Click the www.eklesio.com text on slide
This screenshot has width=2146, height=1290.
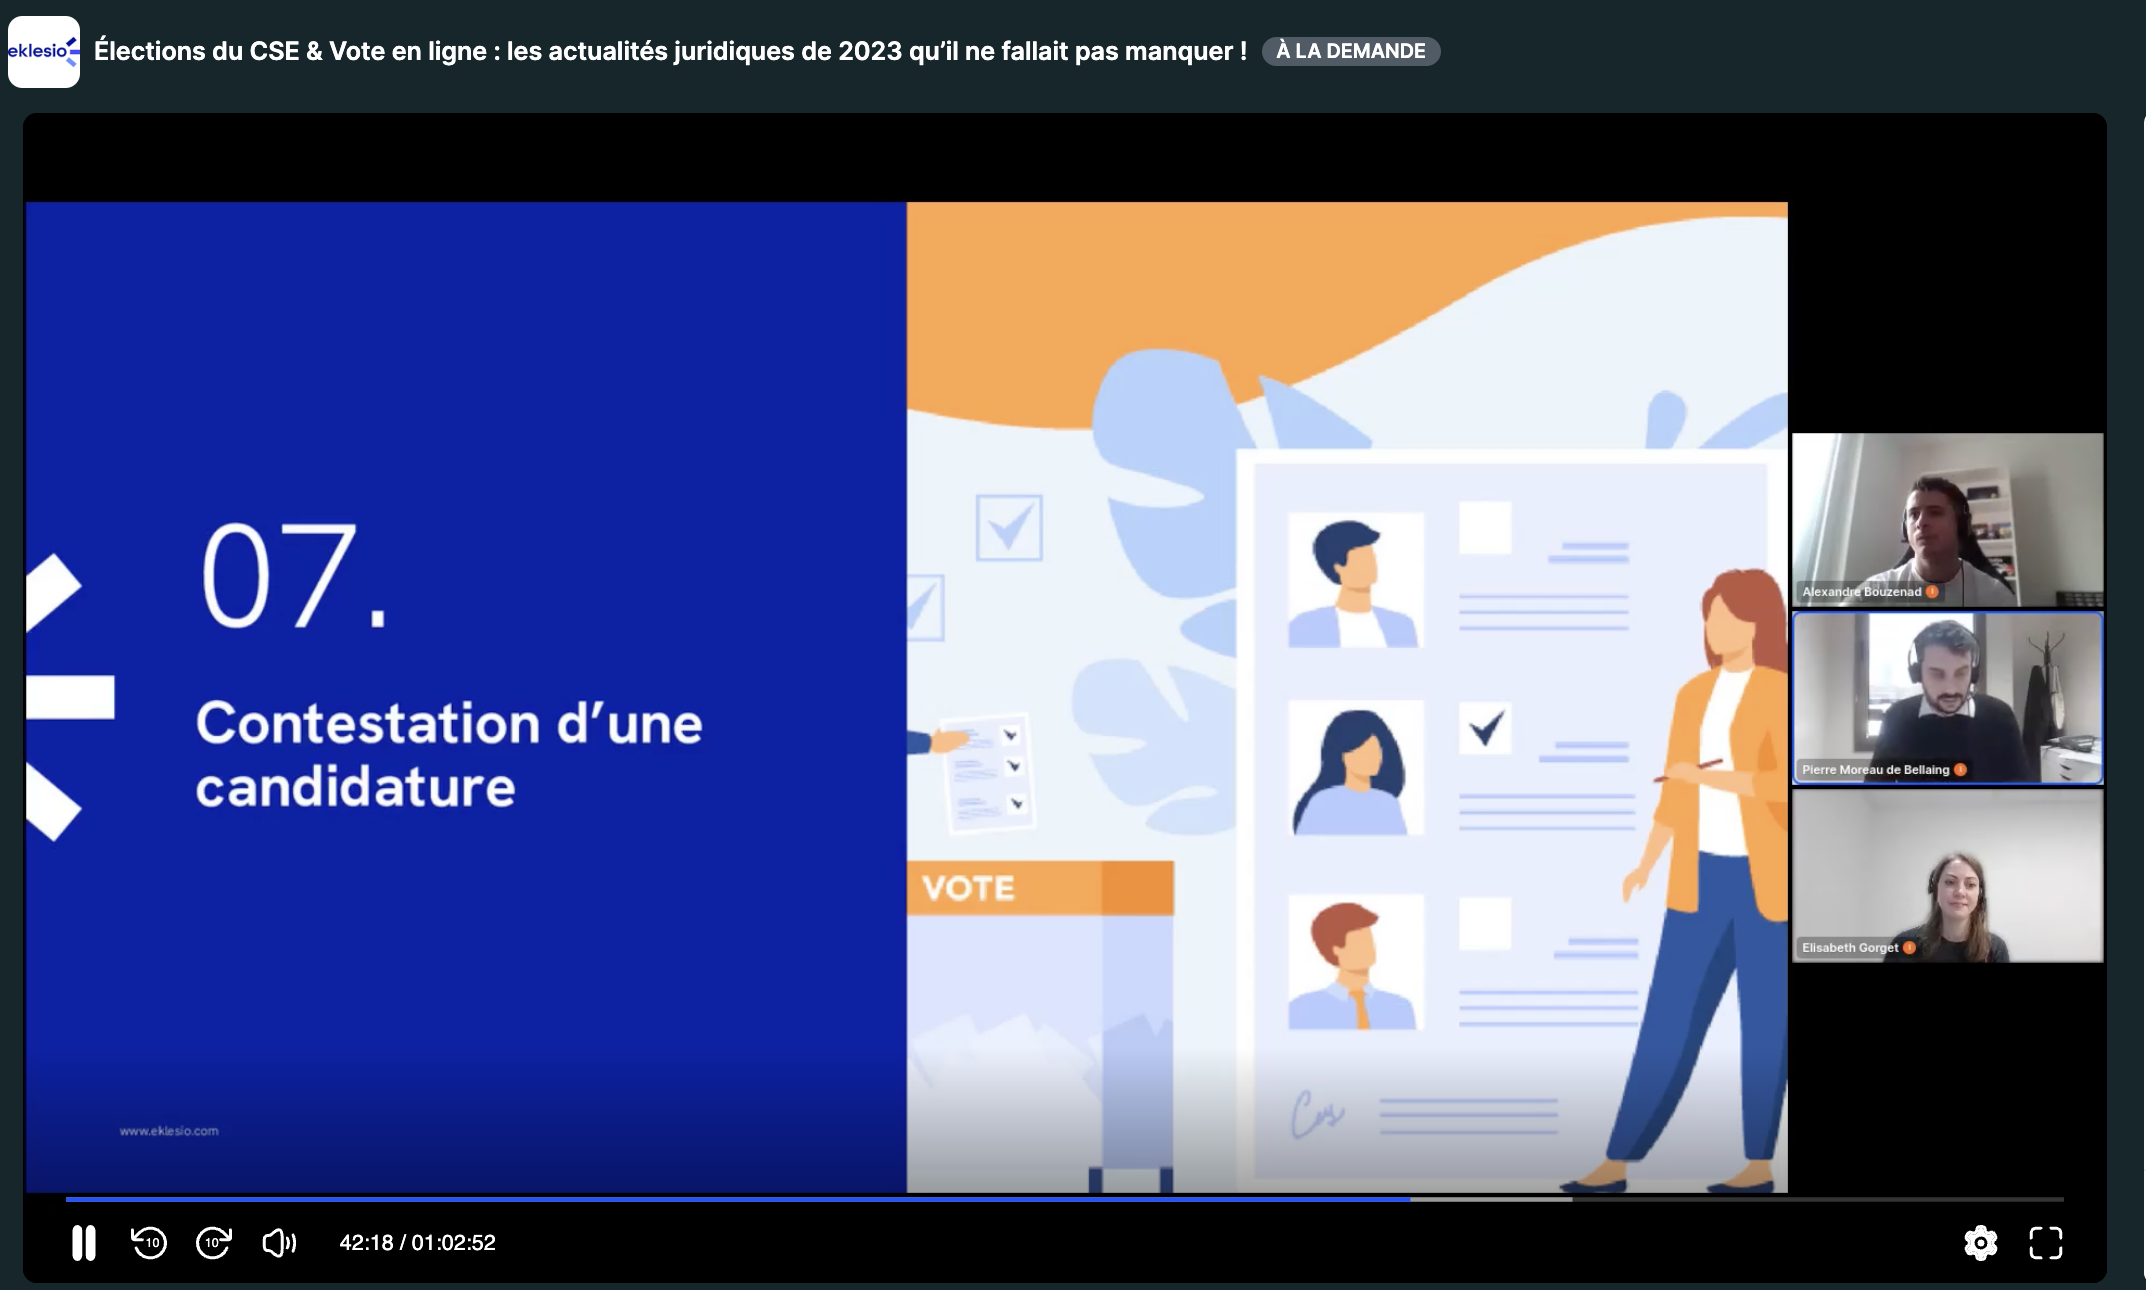tap(169, 1131)
